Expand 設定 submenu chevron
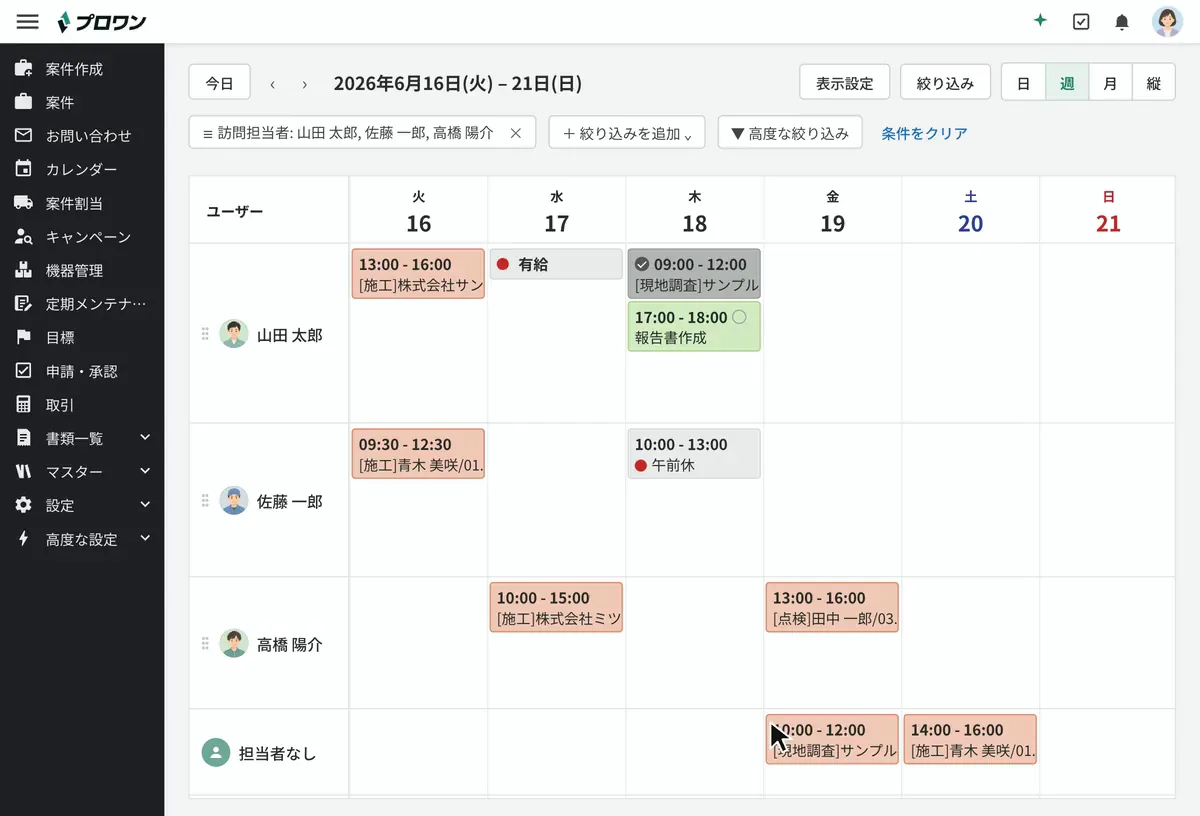 click(x=145, y=505)
